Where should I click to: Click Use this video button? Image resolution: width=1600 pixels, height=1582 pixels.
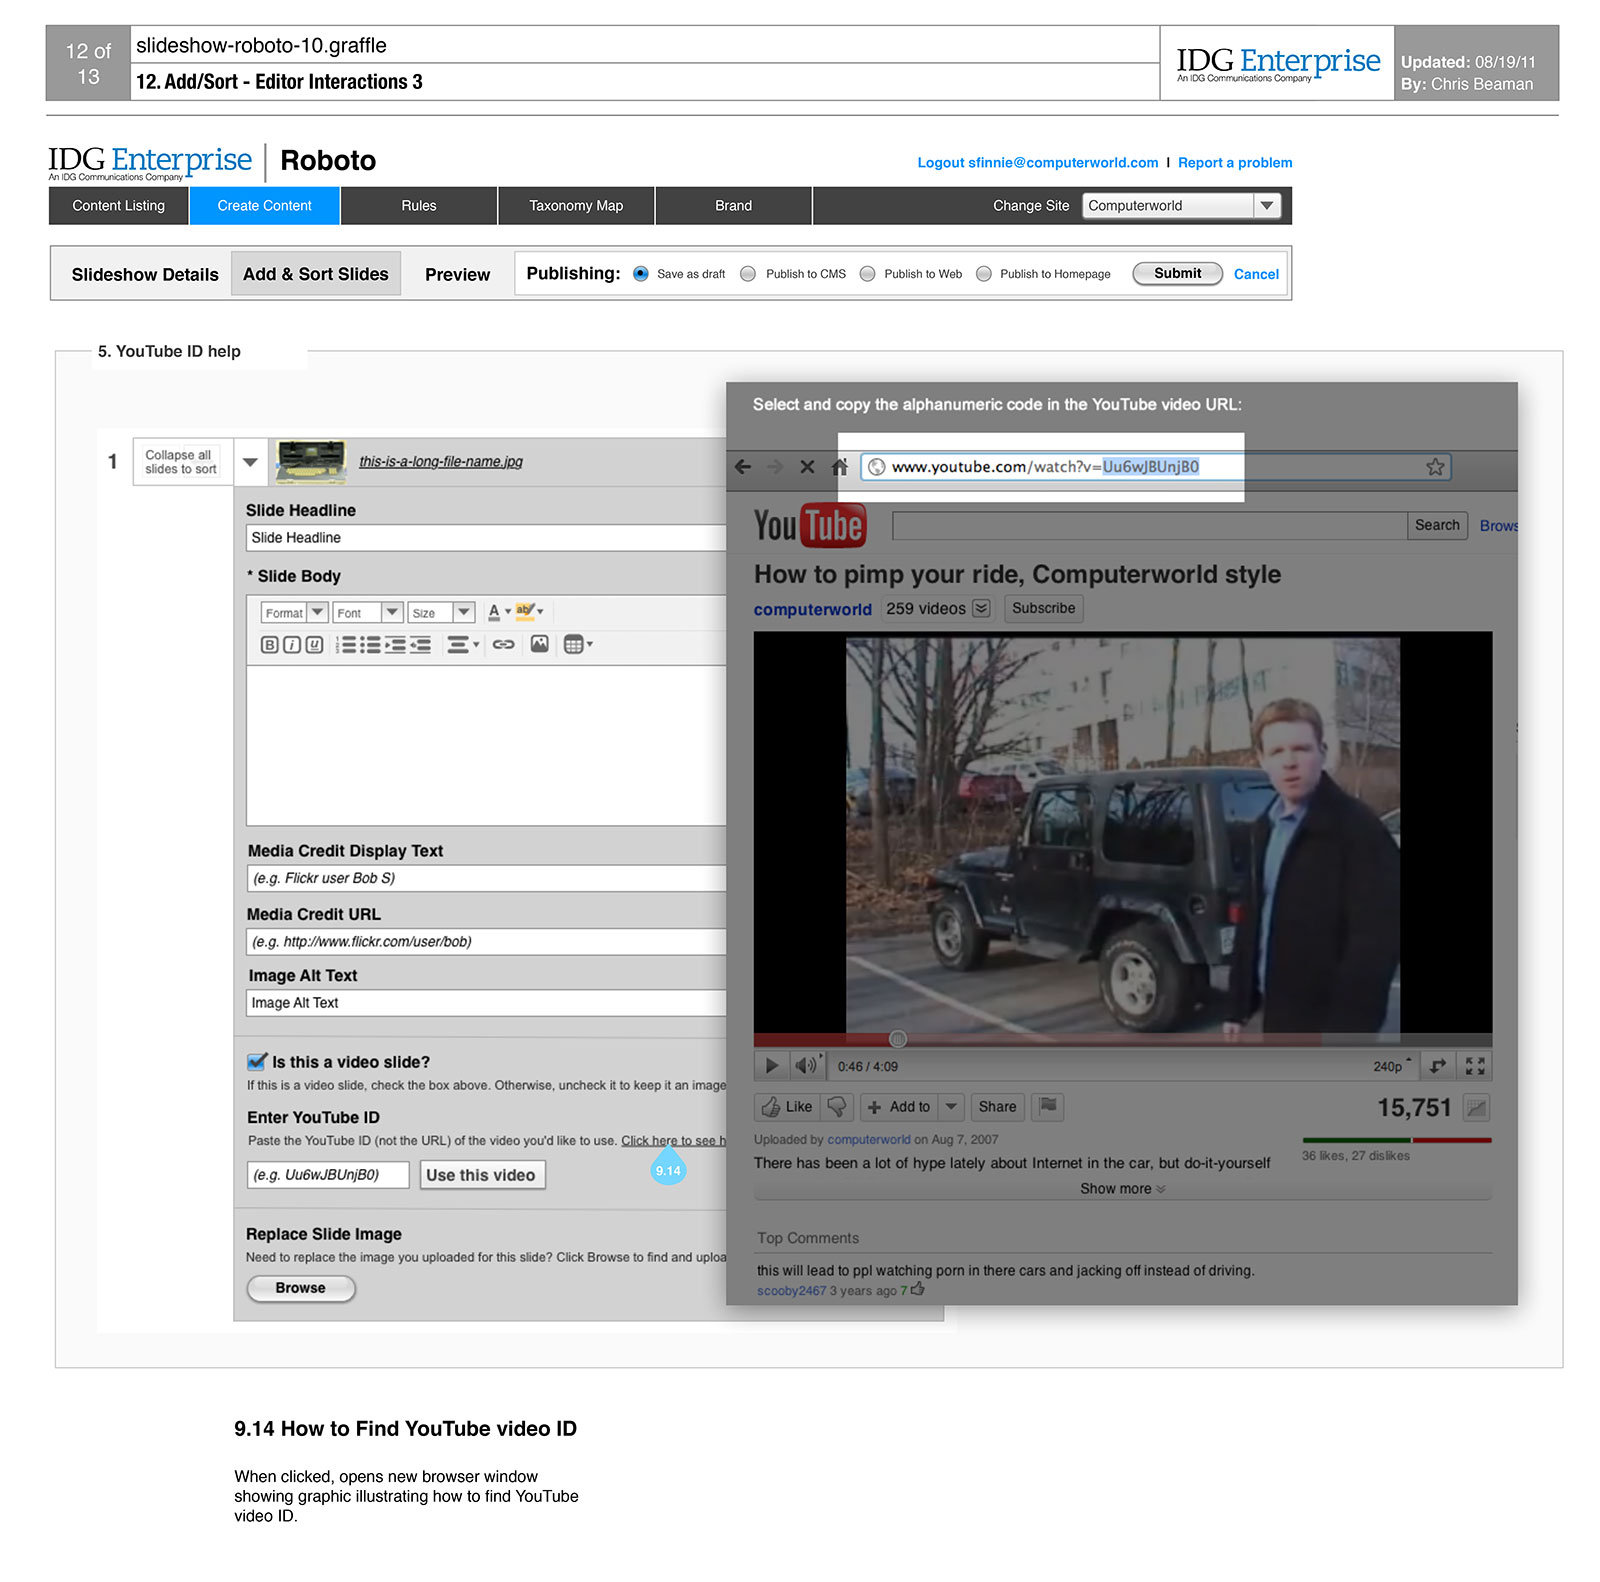click(x=482, y=1175)
